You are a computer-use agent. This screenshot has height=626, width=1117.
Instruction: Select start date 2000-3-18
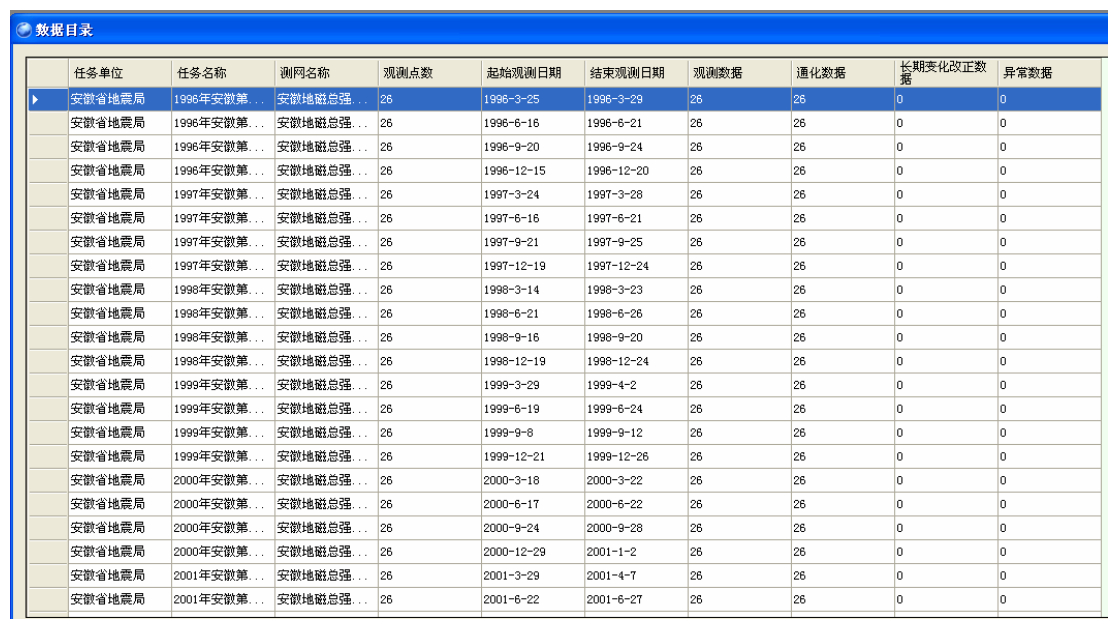533,481
